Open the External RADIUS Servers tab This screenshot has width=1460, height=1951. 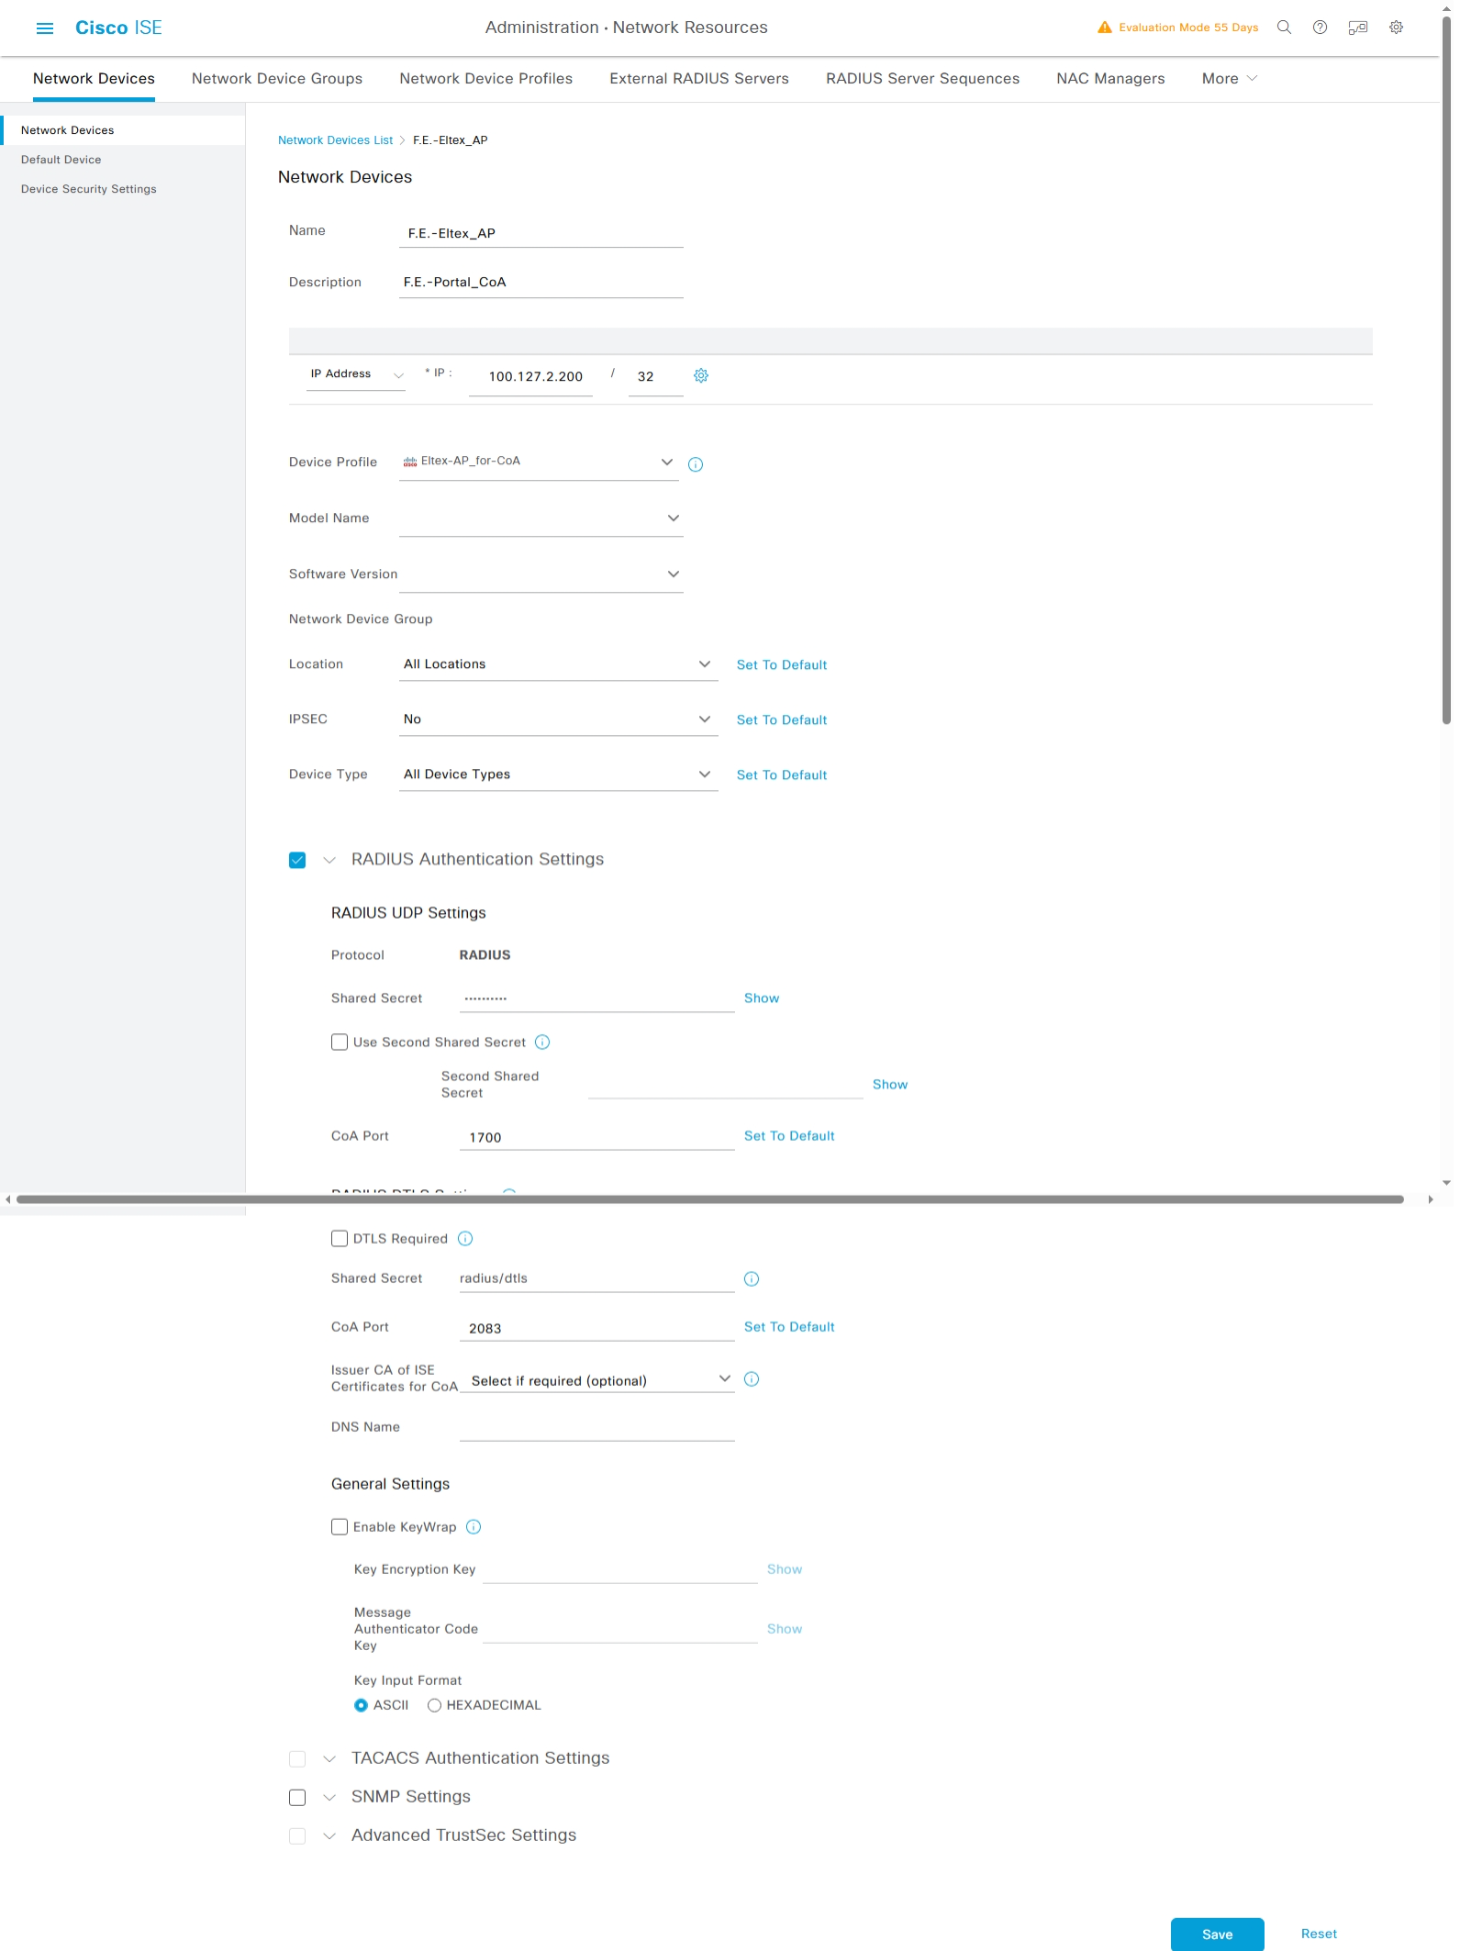point(699,79)
